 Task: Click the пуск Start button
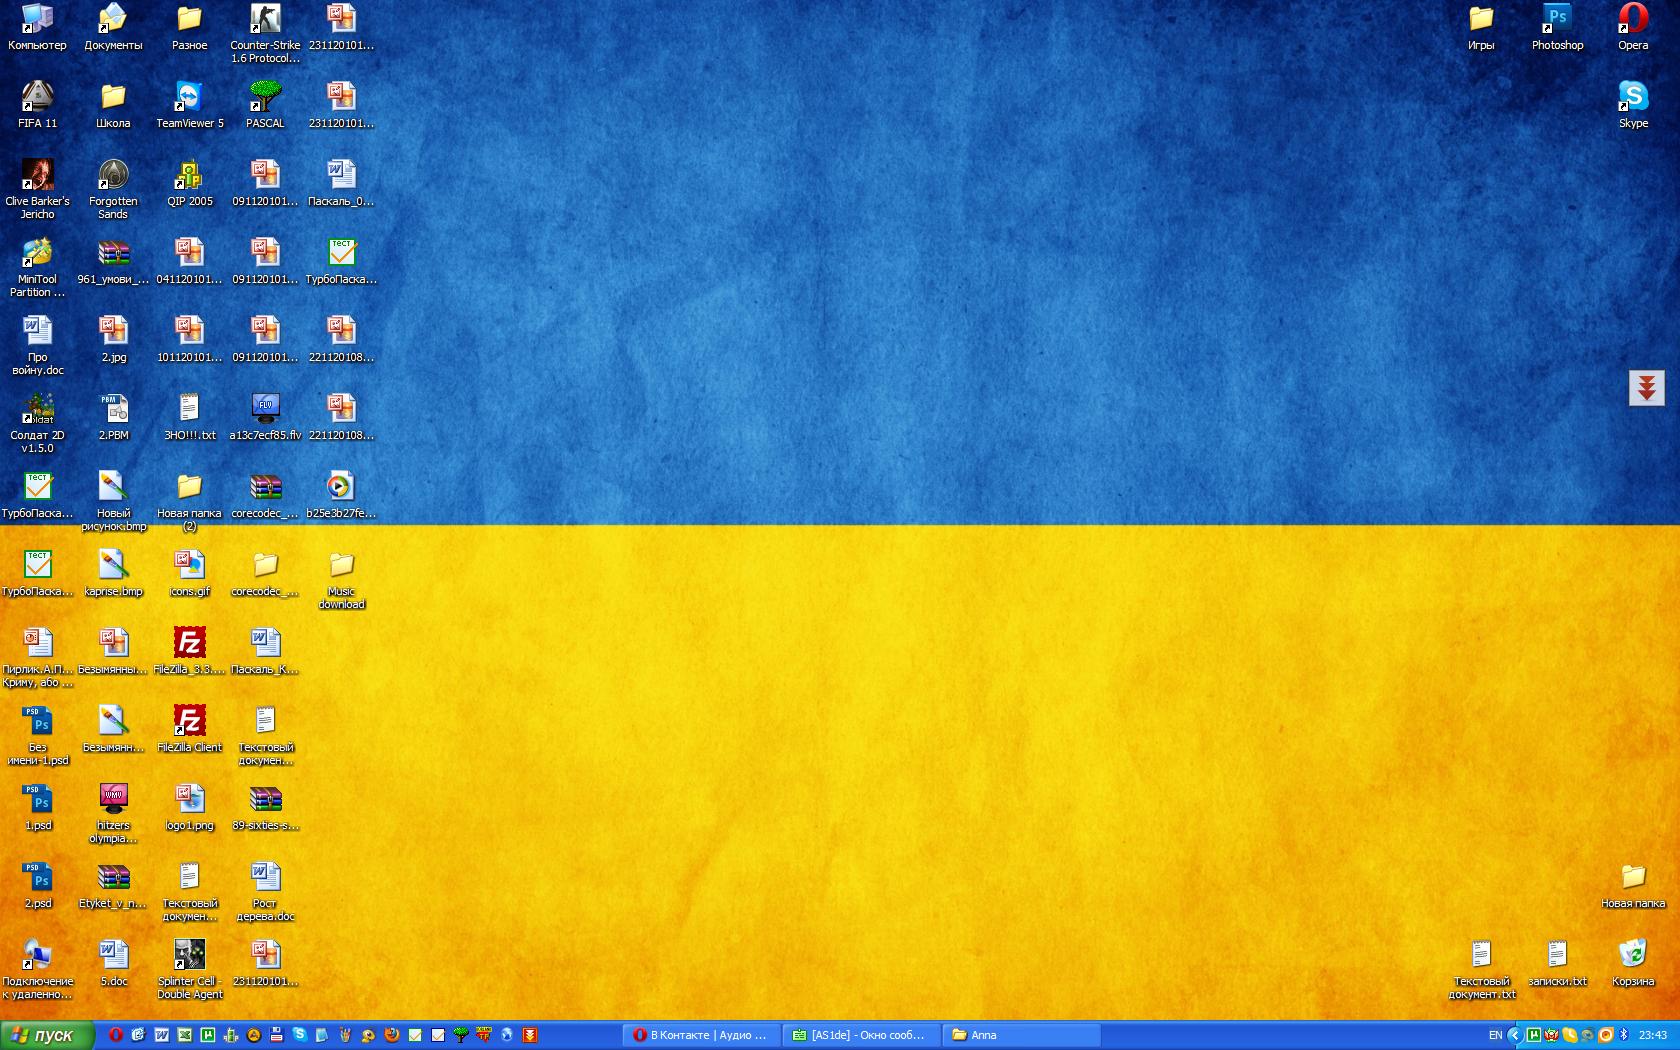(x=46, y=1035)
